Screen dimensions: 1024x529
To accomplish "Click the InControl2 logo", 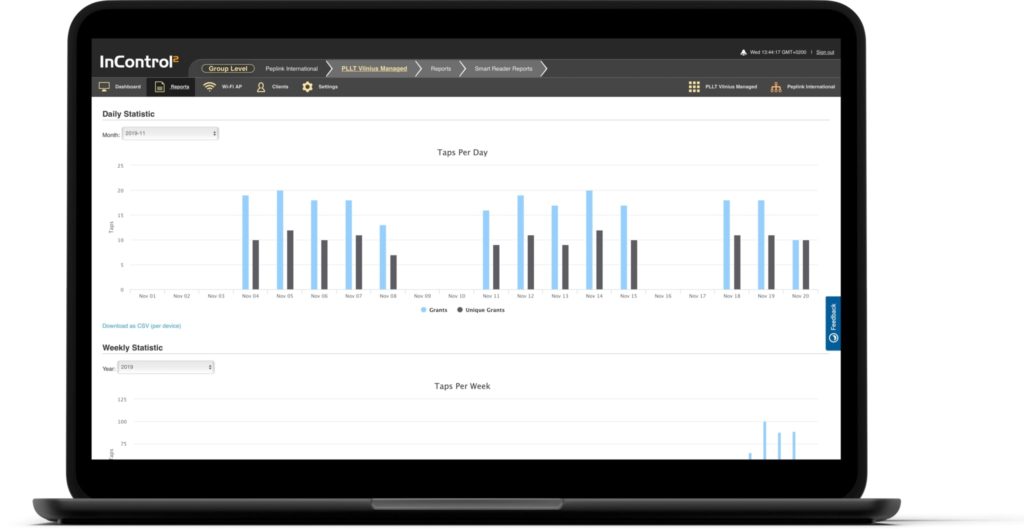I will tap(136, 61).
